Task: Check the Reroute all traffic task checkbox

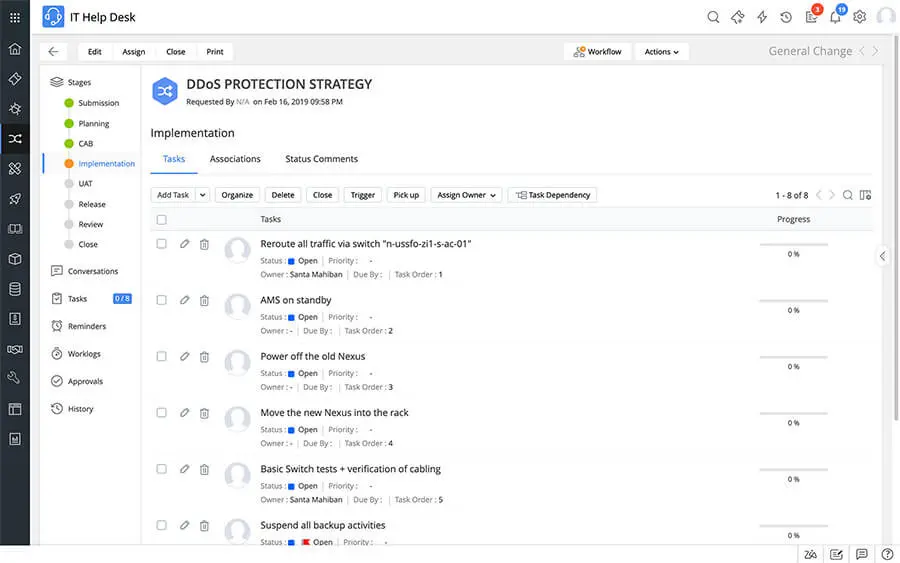Action: (x=161, y=244)
